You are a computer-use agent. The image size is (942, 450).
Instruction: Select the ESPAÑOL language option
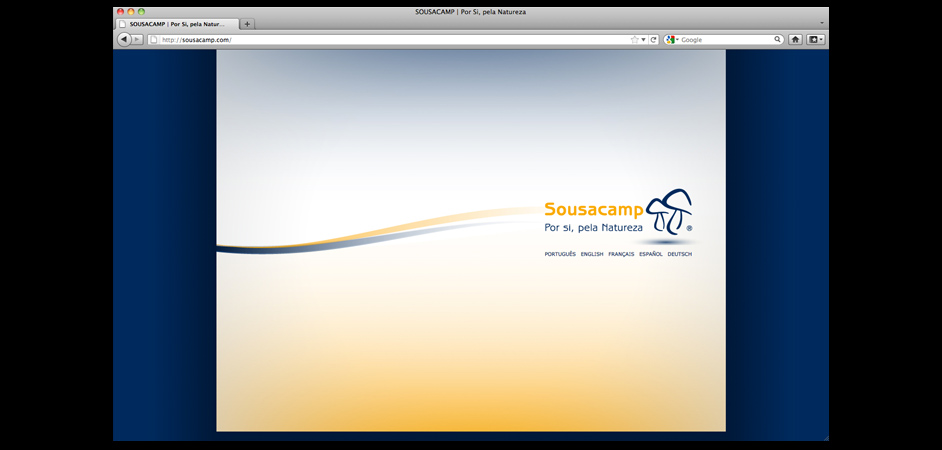point(651,254)
